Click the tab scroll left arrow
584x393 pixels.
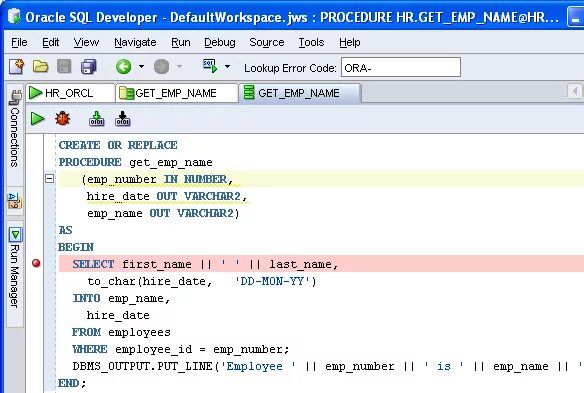point(575,91)
